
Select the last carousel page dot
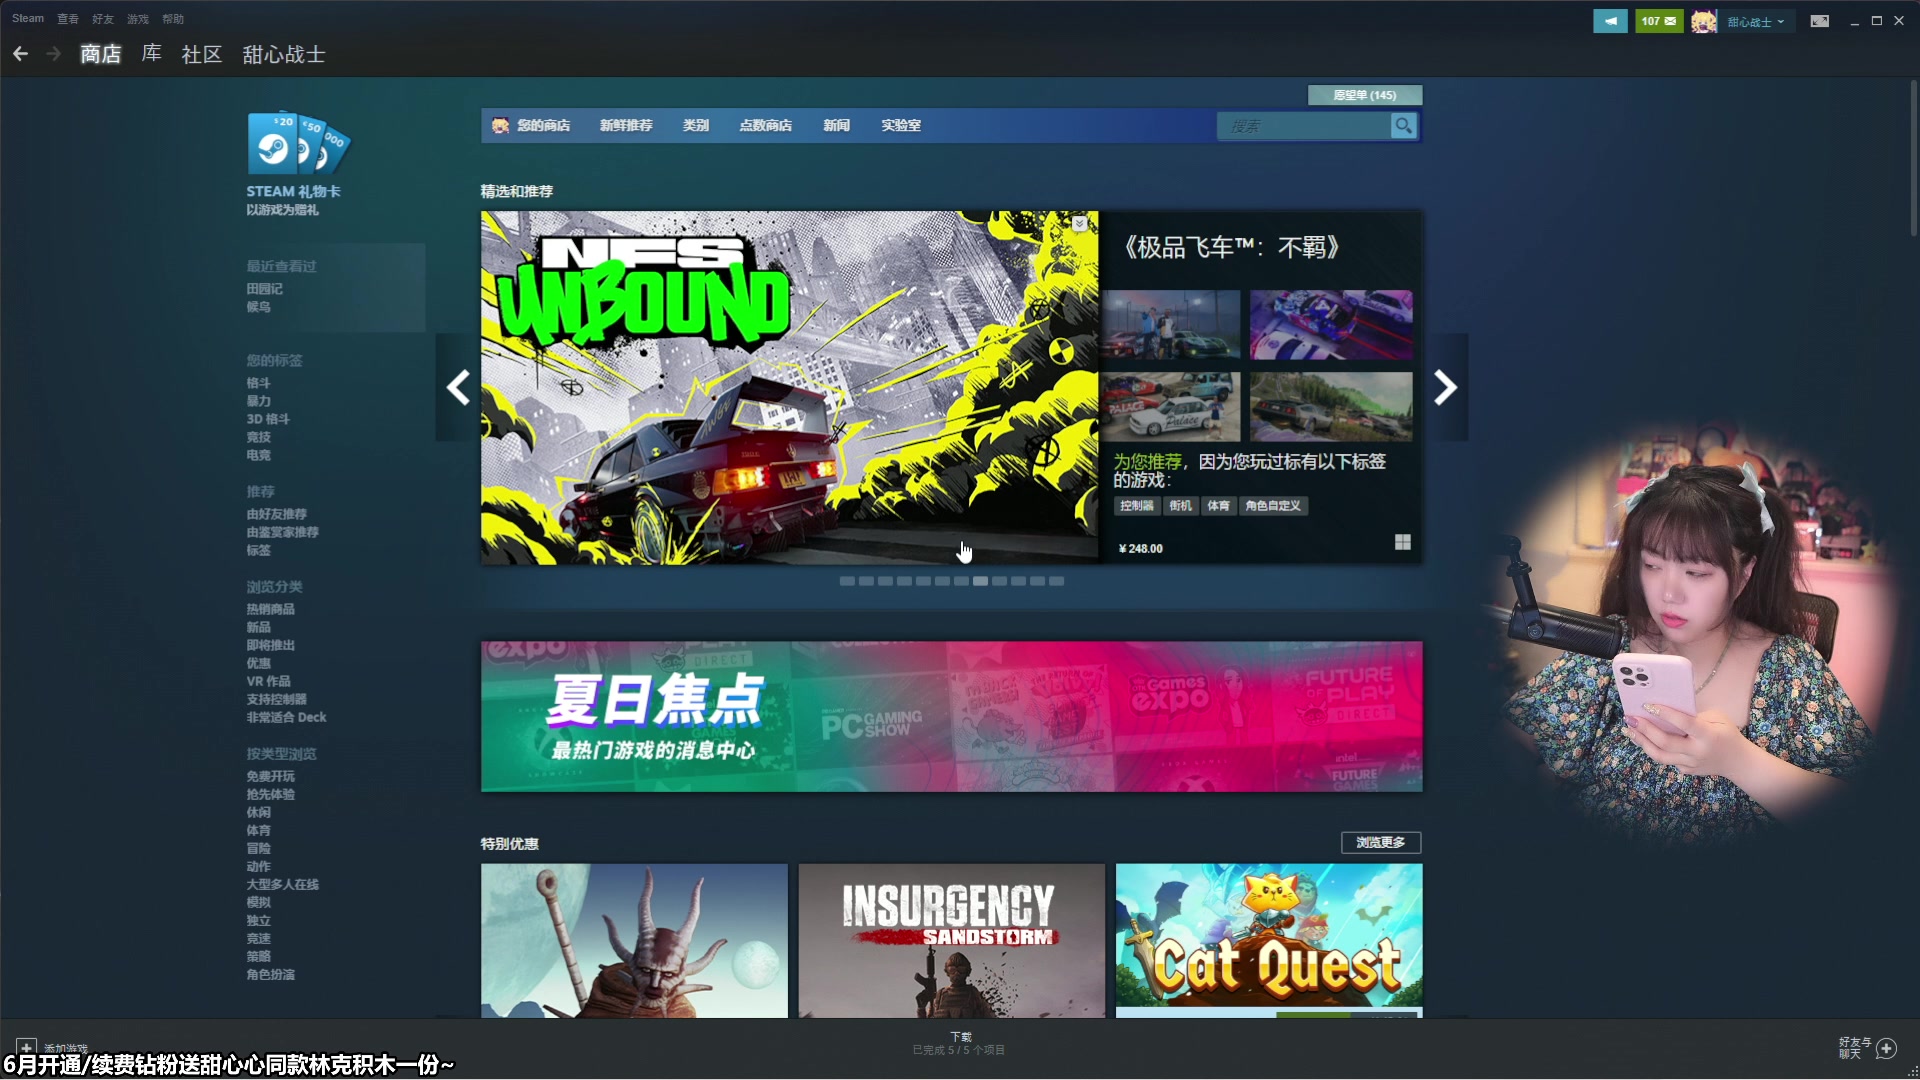point(1057,581)
